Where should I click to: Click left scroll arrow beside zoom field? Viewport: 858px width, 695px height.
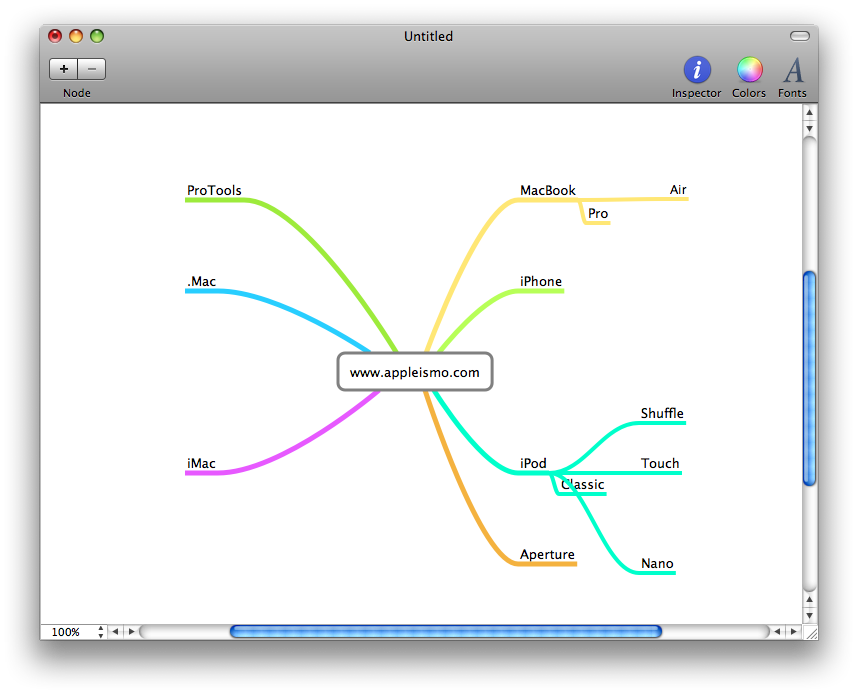115,632
